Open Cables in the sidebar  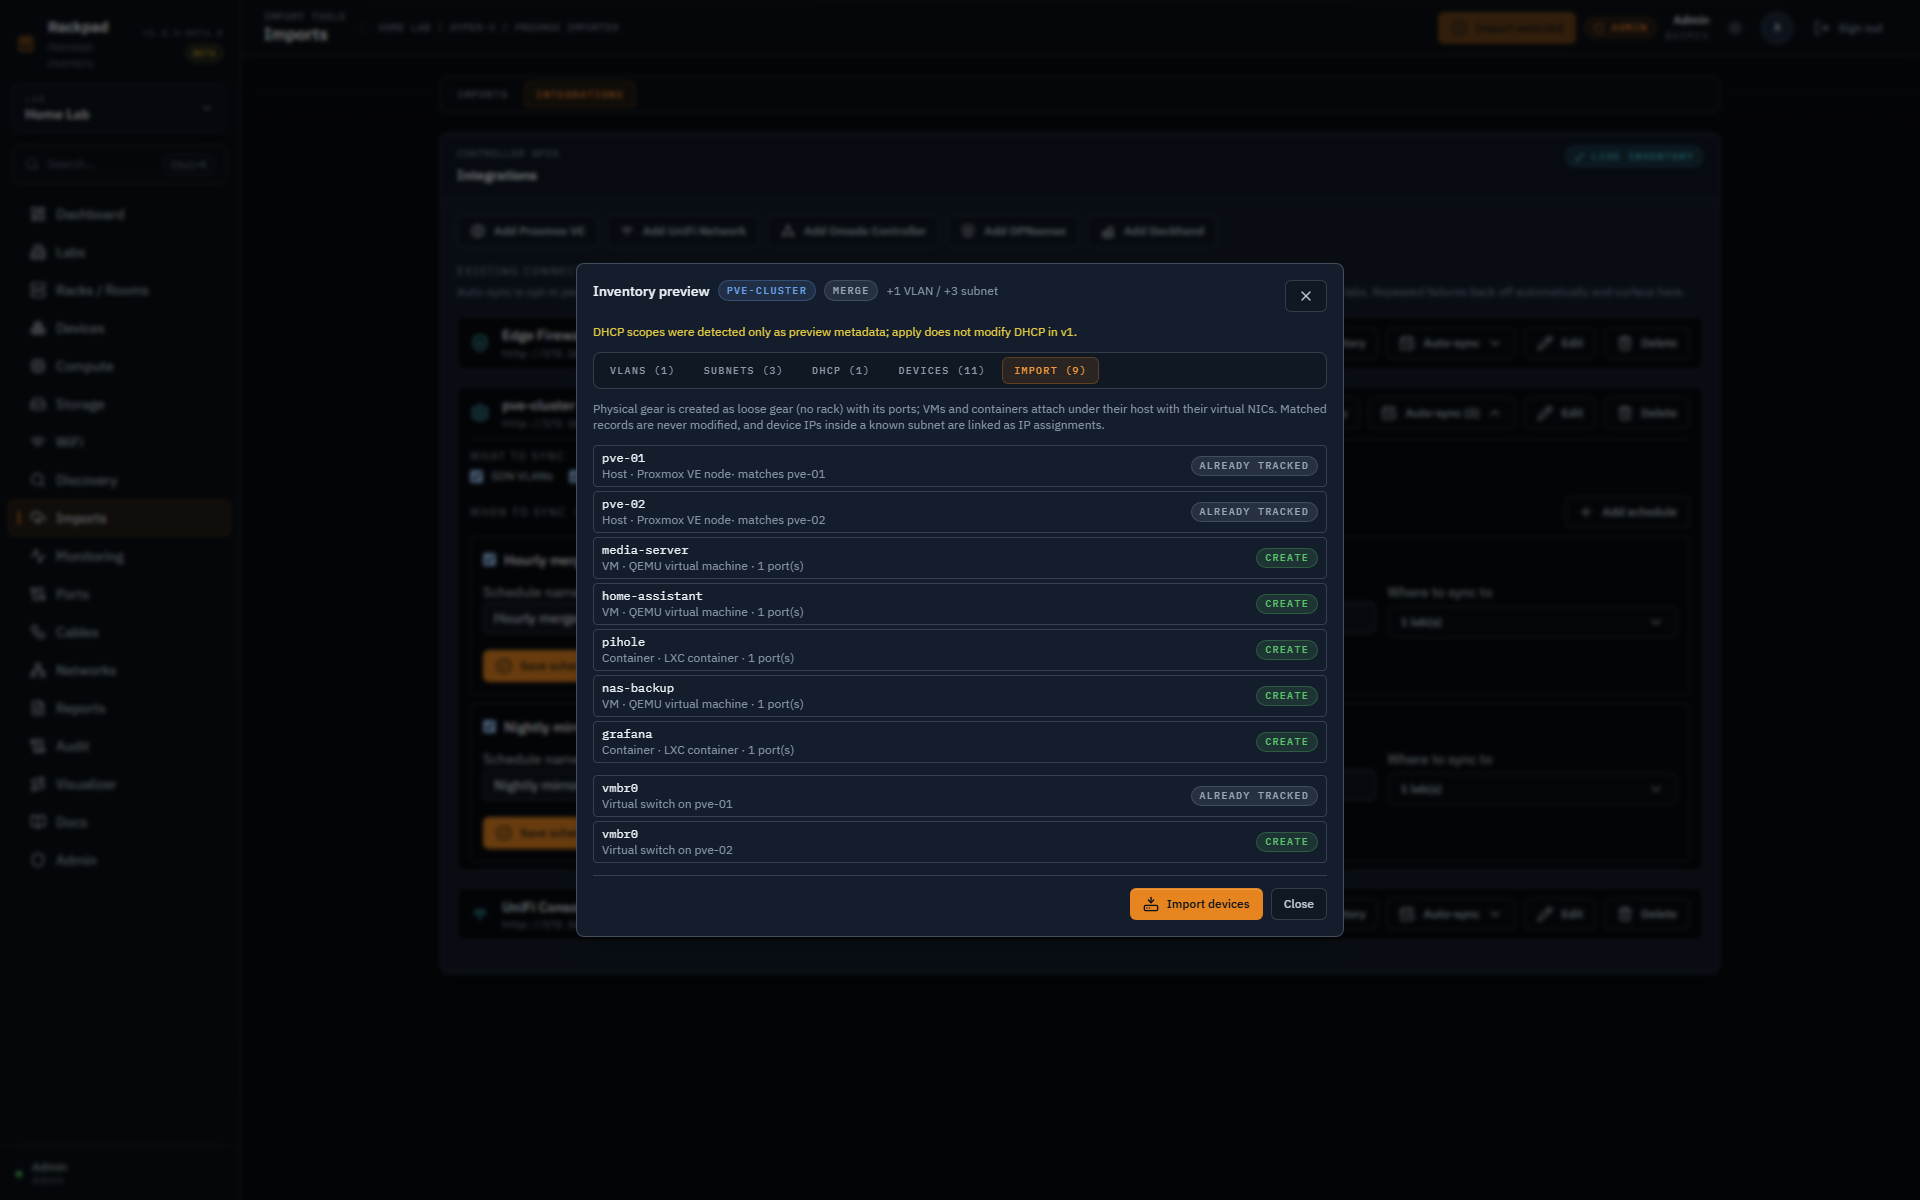[120, 632]
